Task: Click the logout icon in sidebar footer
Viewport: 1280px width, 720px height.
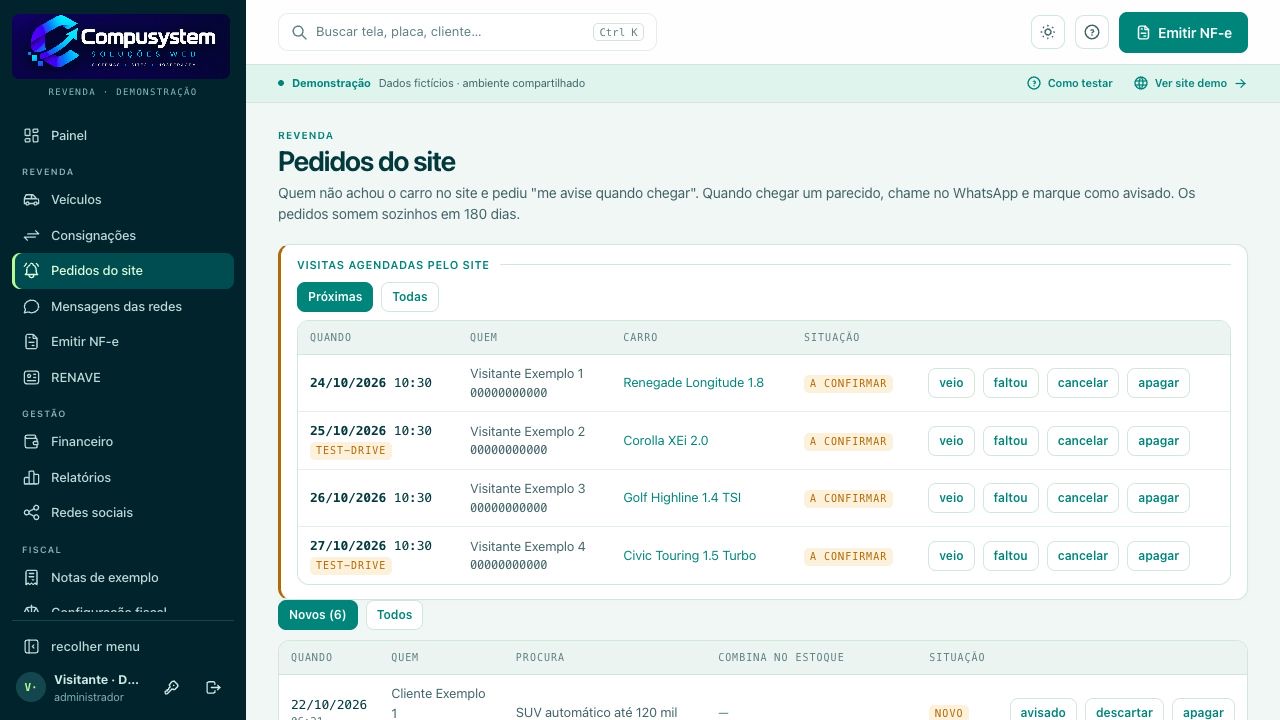Action: [x=213, y=687]
